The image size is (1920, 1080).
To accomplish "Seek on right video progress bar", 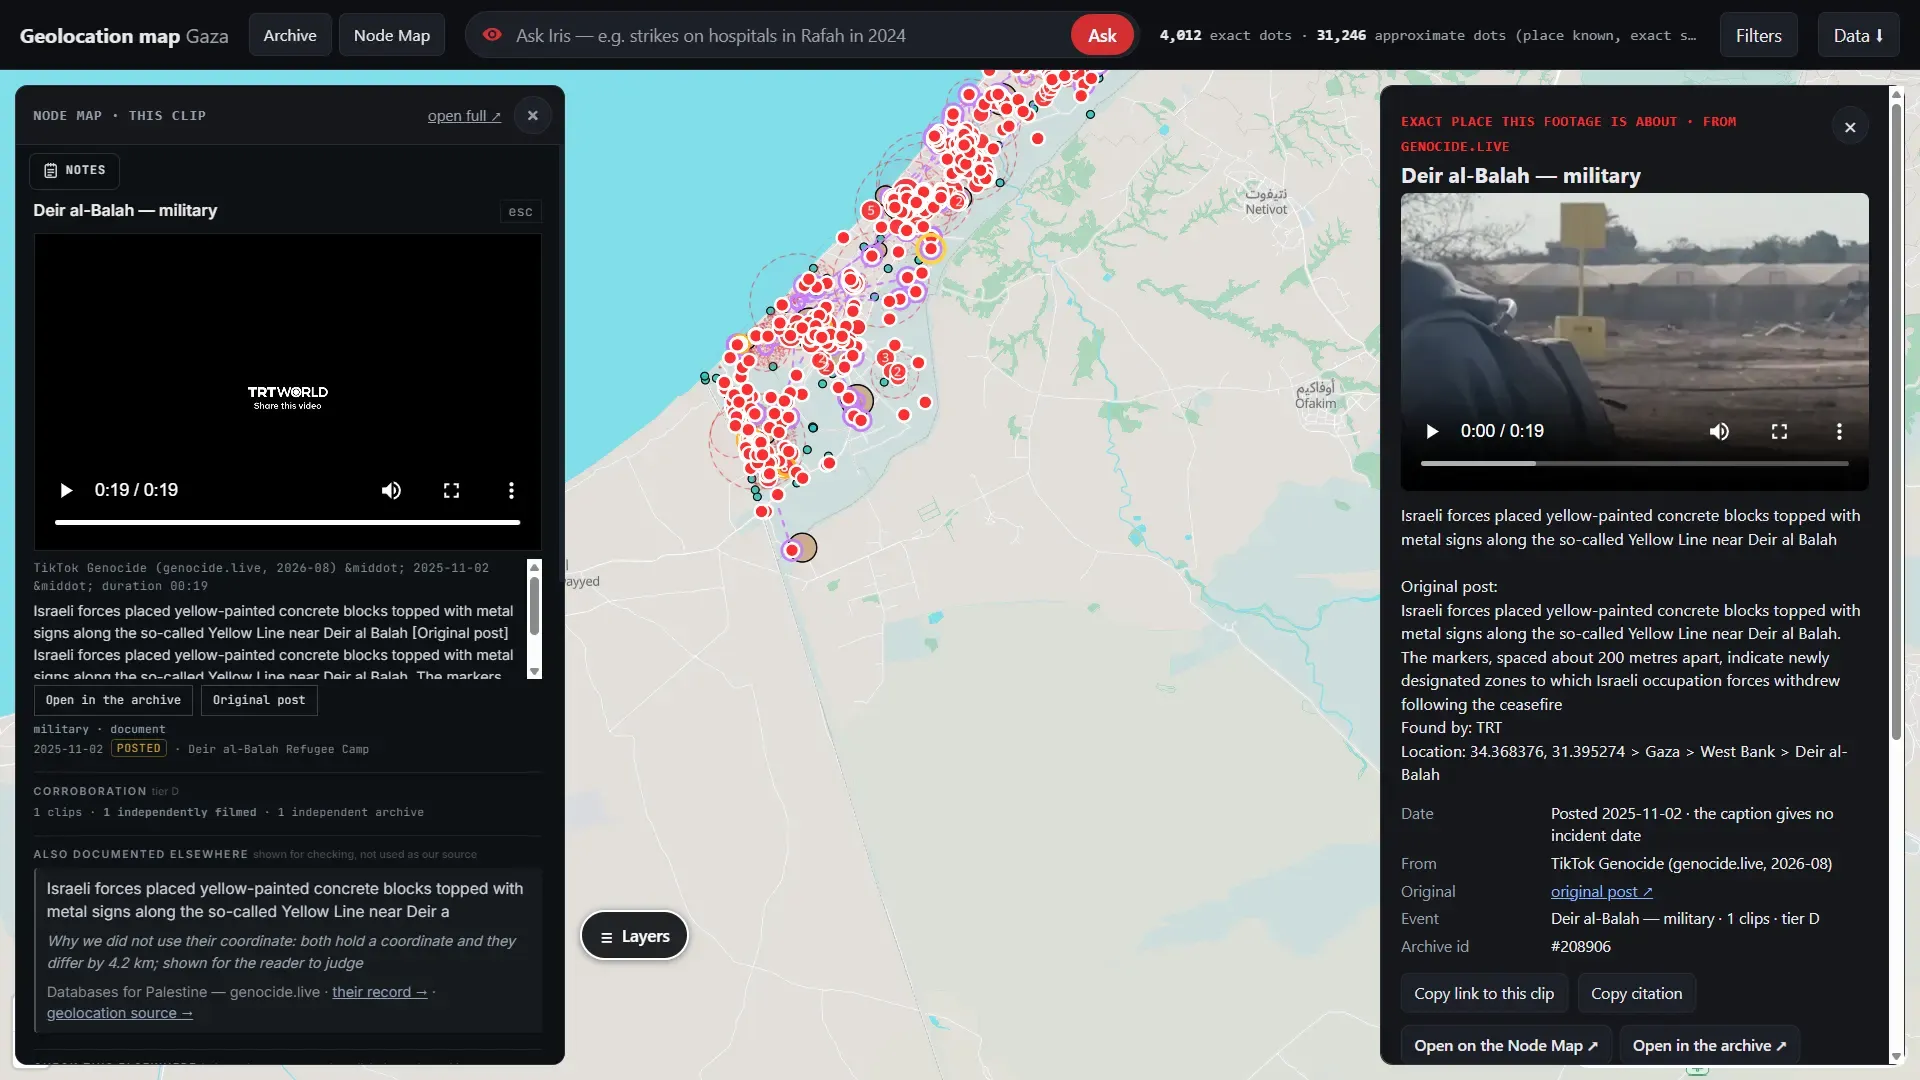I will (x=1634, y=464).
